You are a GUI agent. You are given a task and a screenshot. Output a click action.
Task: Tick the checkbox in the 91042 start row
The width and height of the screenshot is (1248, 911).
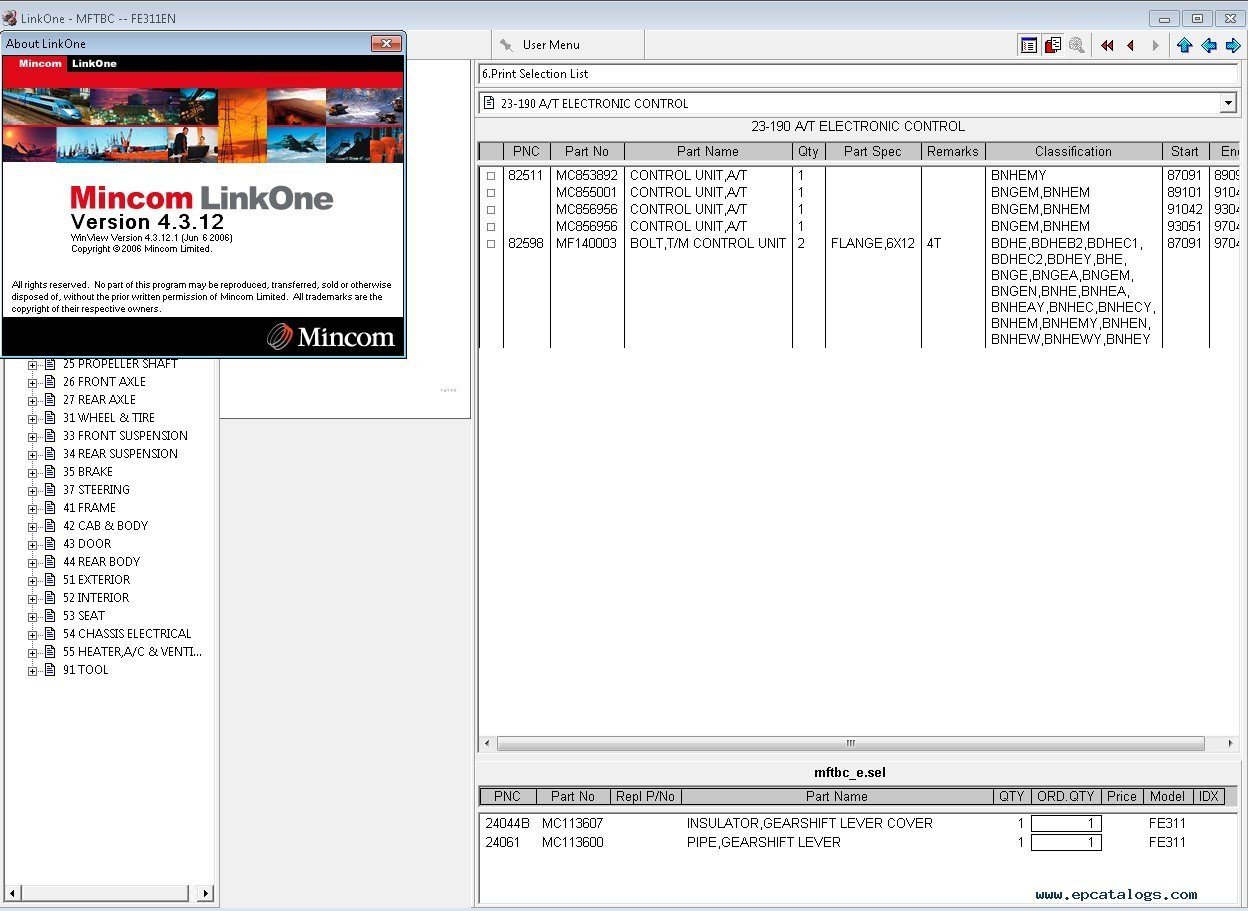(491, 210)
